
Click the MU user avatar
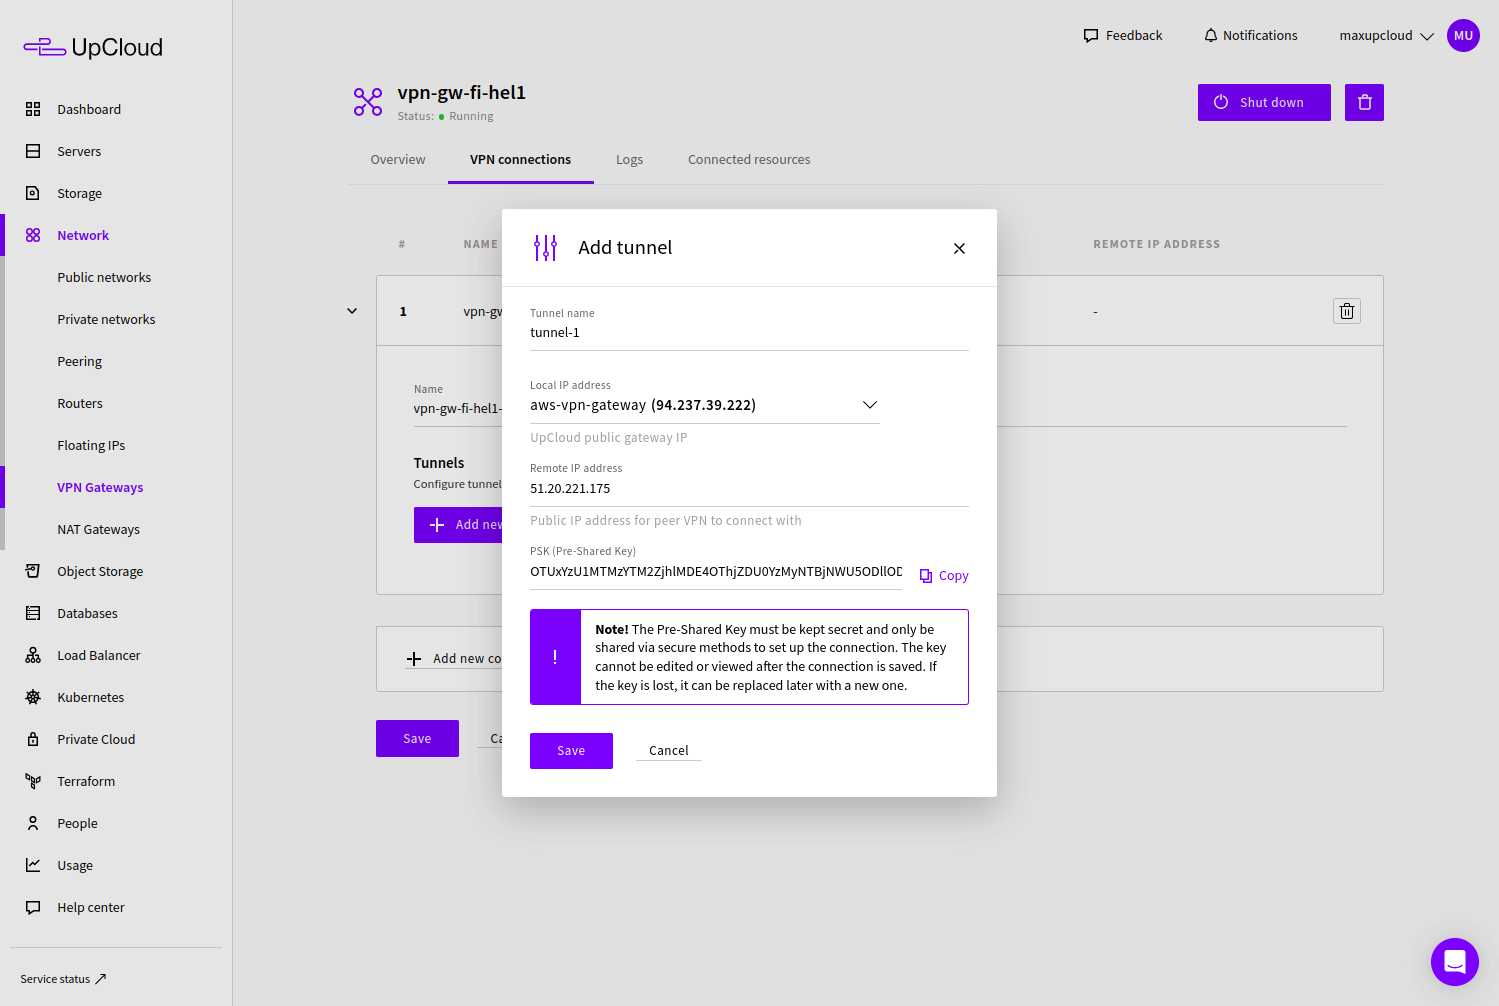(1463, 35)
